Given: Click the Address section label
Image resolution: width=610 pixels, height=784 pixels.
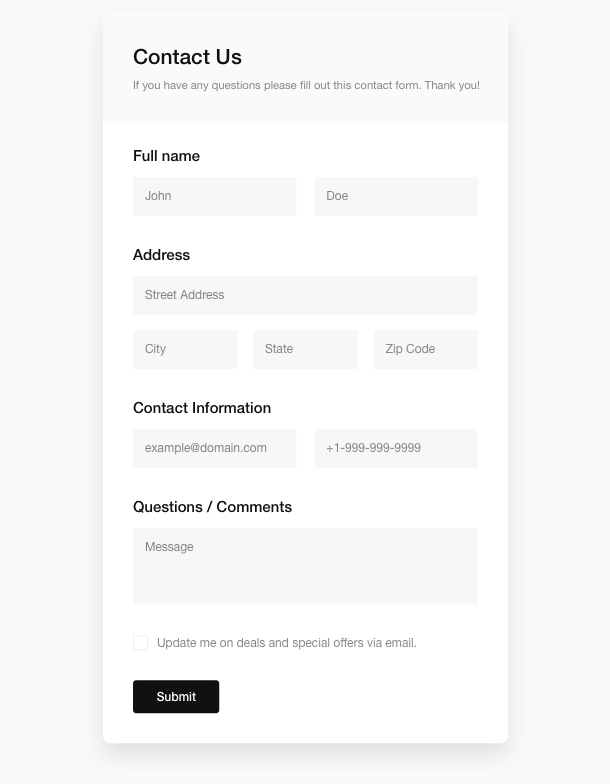Looking at the screenshot, I should [x=161, y=255].
